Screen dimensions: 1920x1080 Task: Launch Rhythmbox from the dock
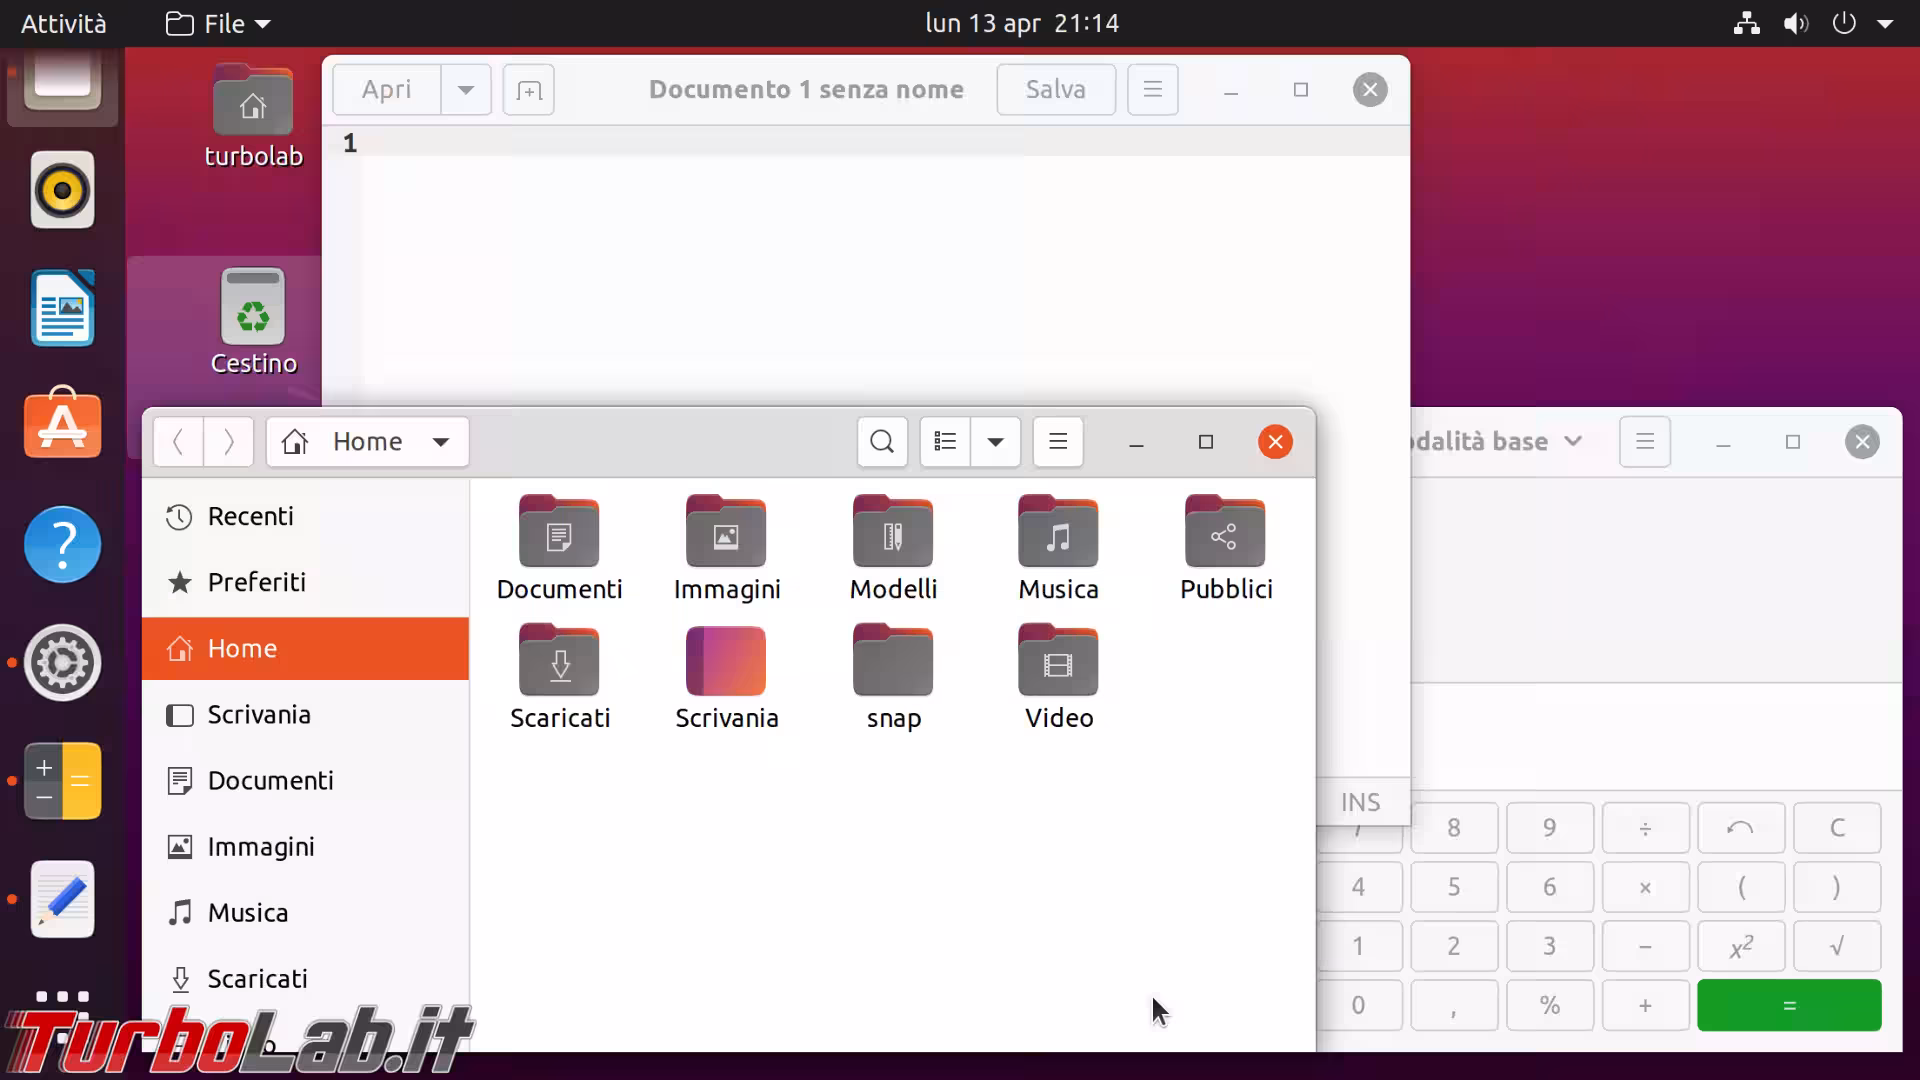(62, 190)
